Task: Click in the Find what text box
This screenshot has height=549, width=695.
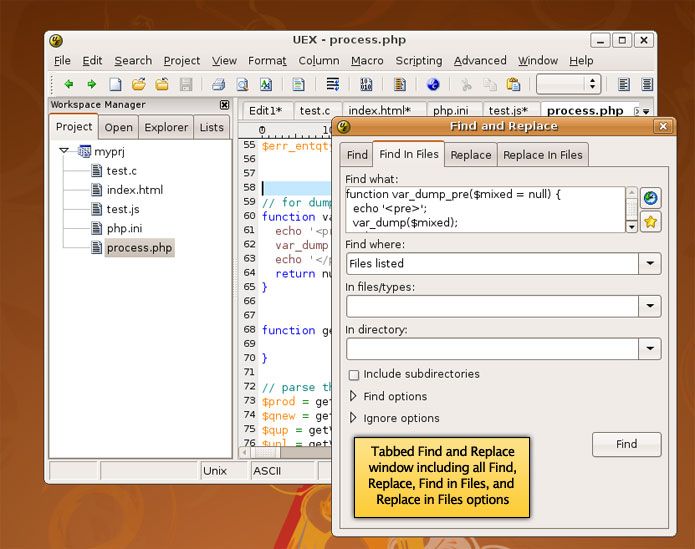Action: pos(485,210)
